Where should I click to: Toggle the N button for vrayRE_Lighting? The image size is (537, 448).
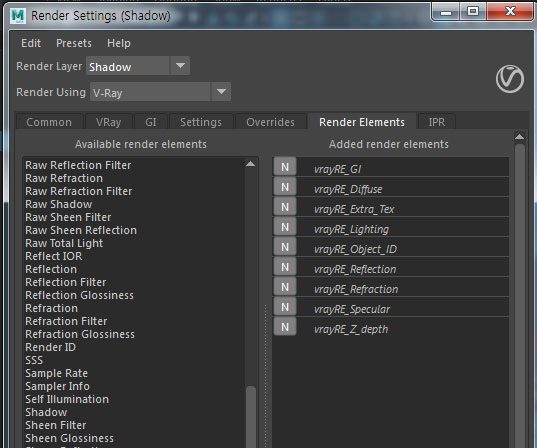pos(285,227)
